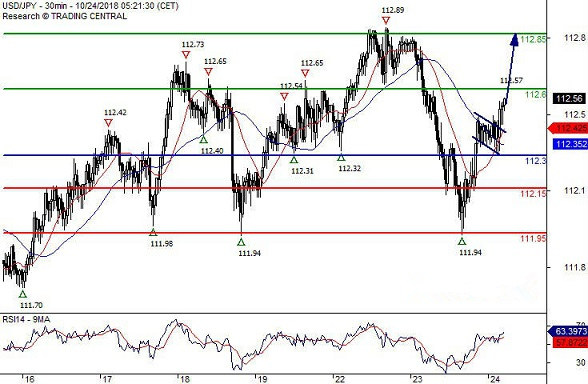Click the green triangle above 111.98 label
Screen dimensions: 588x384
point(153,232)
